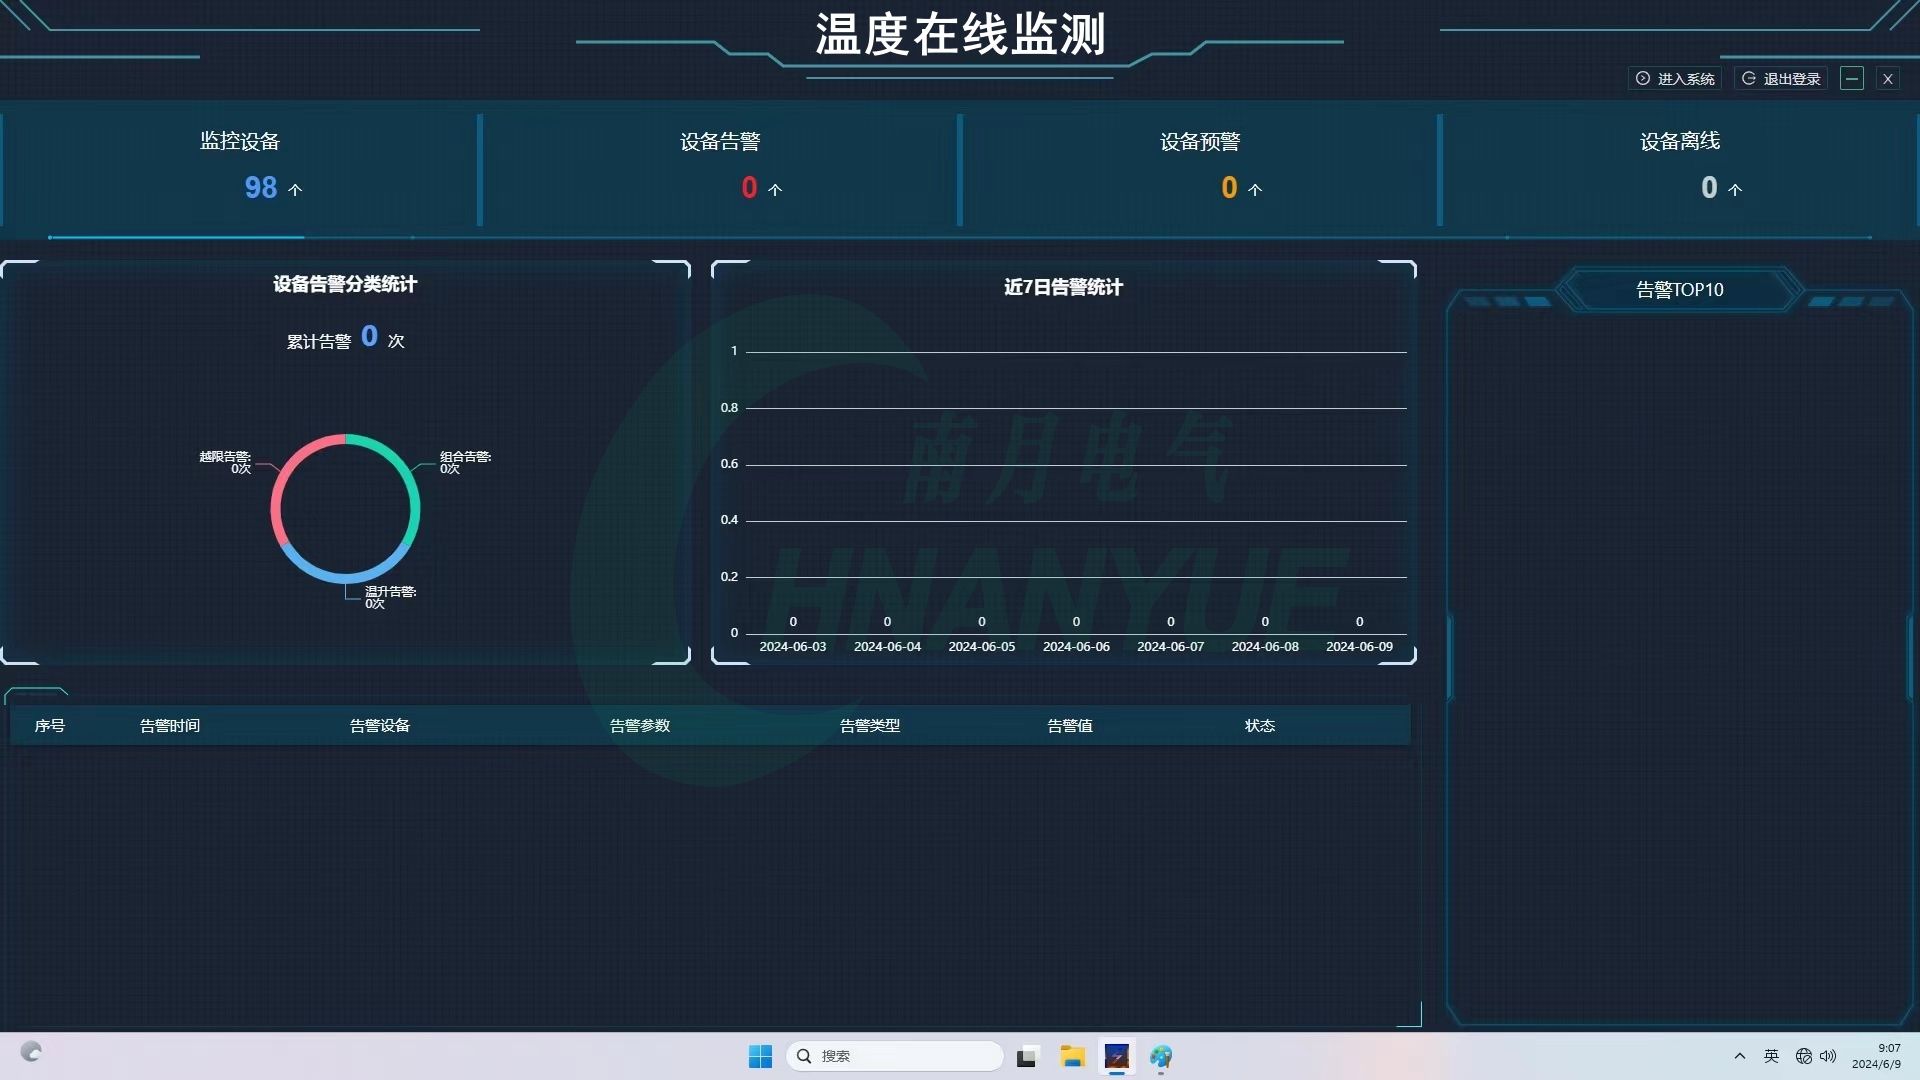
Task: Open File Explorer from taskbar
Action: [1072, 1056]
